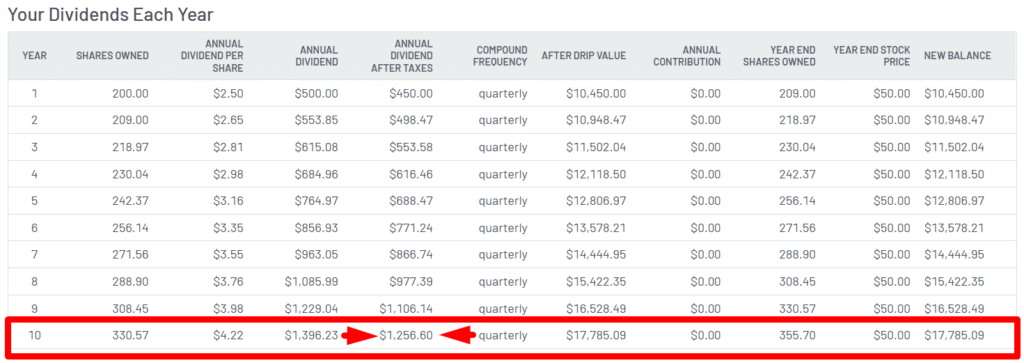Select the Year End Stock Price header

point(871,55)
